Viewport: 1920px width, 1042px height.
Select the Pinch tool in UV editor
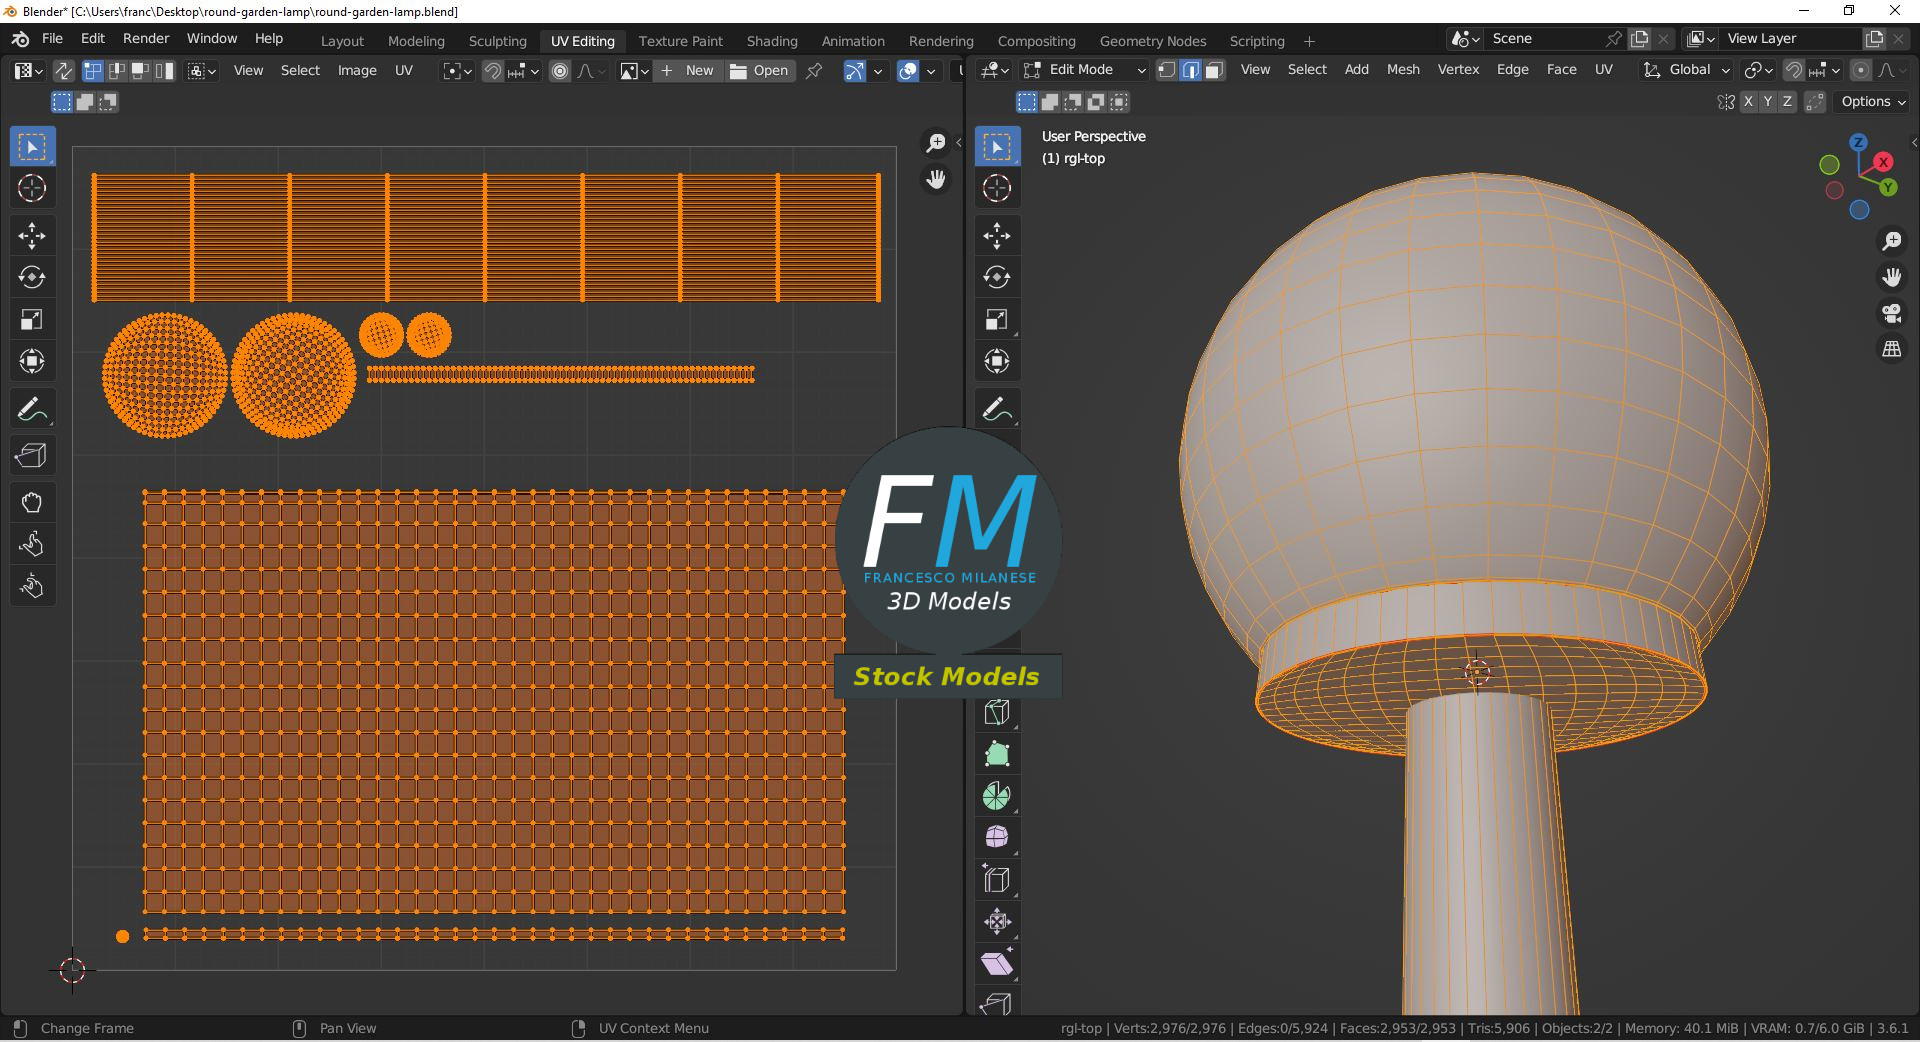[32, 586]
